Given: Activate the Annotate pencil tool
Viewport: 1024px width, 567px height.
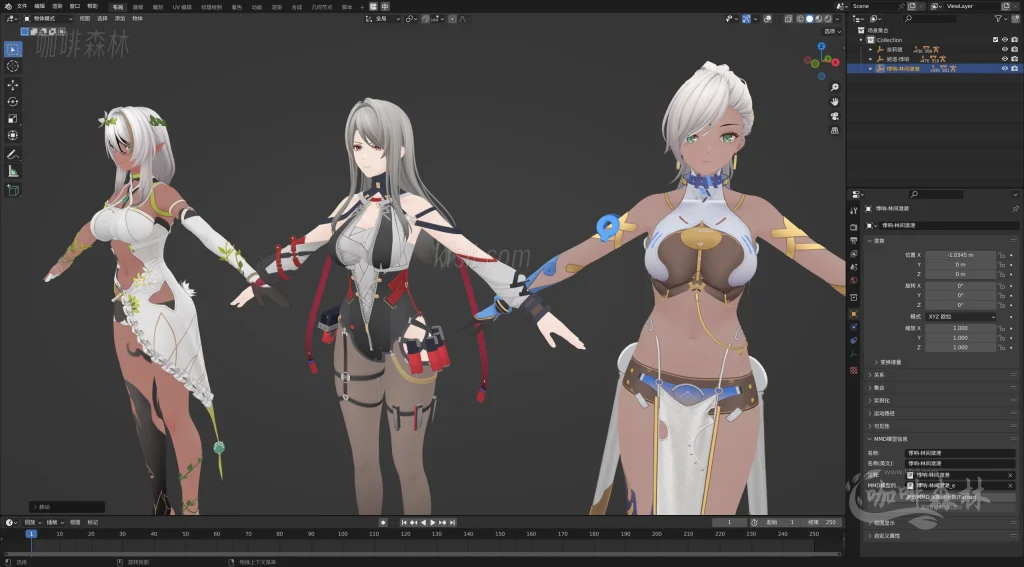Looking at the screenshot, I should pyautogui.click(x=12, y=155).
